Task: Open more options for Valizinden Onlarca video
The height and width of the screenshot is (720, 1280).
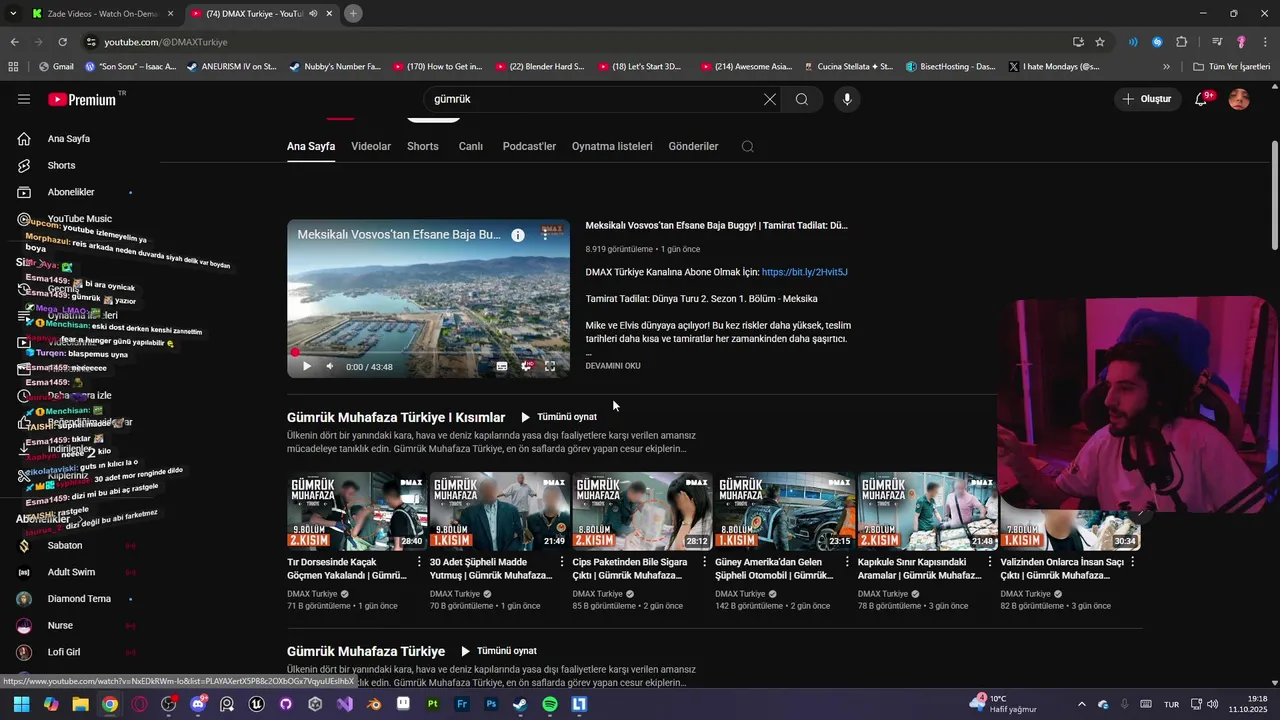Action: tap(1133, 562)
